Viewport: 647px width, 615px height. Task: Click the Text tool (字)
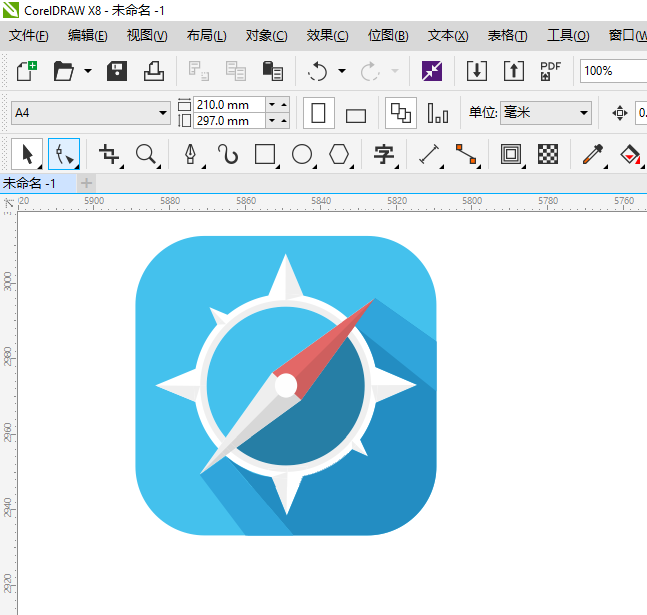tap(384, 154)
